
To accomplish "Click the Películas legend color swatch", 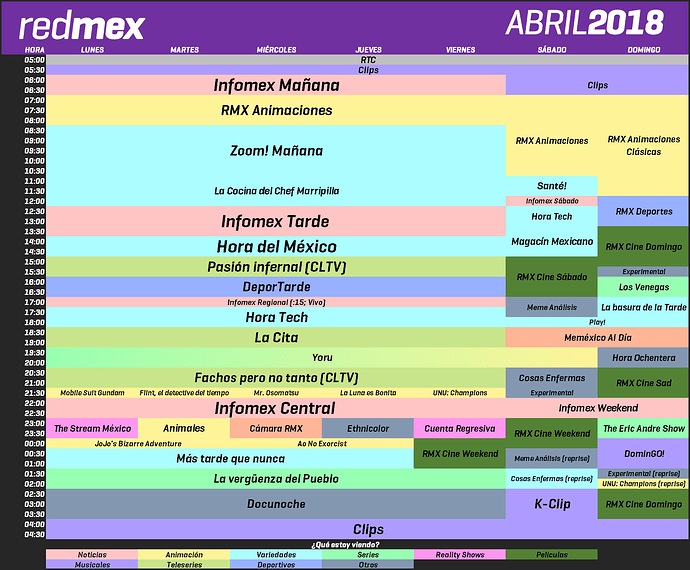I will click(x=552, y=555).
